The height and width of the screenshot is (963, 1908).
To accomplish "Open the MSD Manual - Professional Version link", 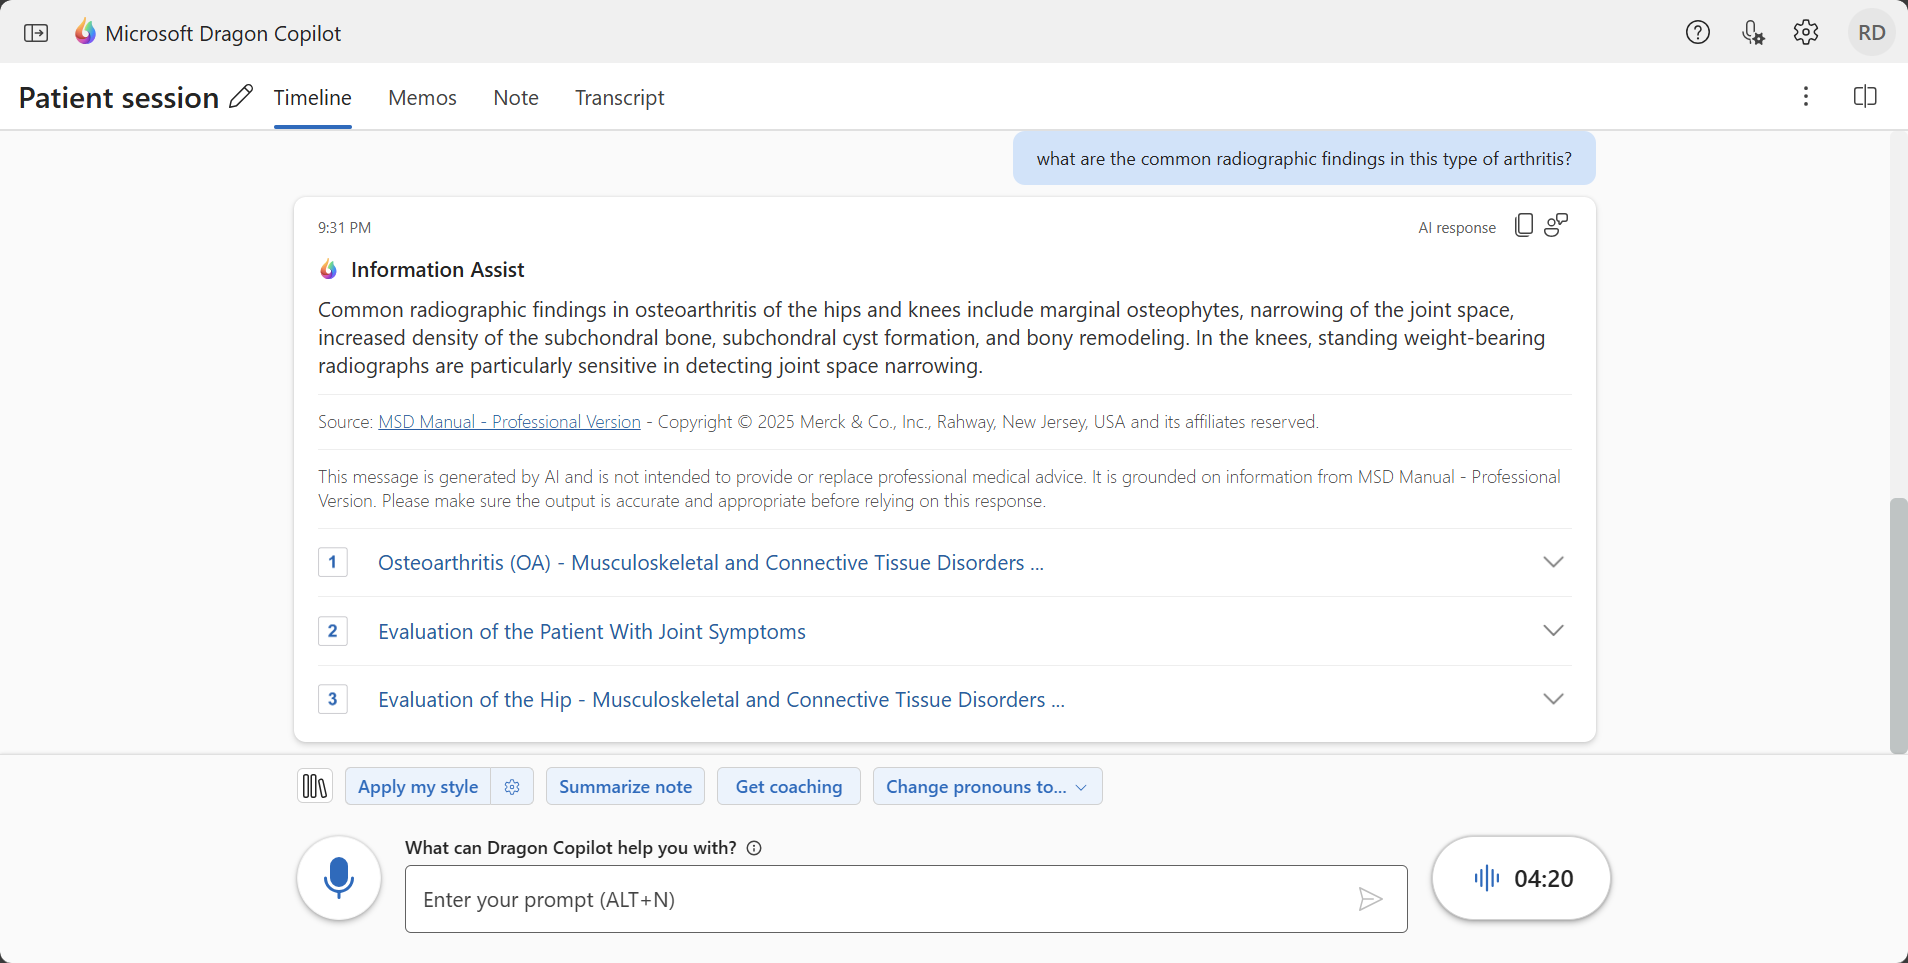I will coord(509,422).
